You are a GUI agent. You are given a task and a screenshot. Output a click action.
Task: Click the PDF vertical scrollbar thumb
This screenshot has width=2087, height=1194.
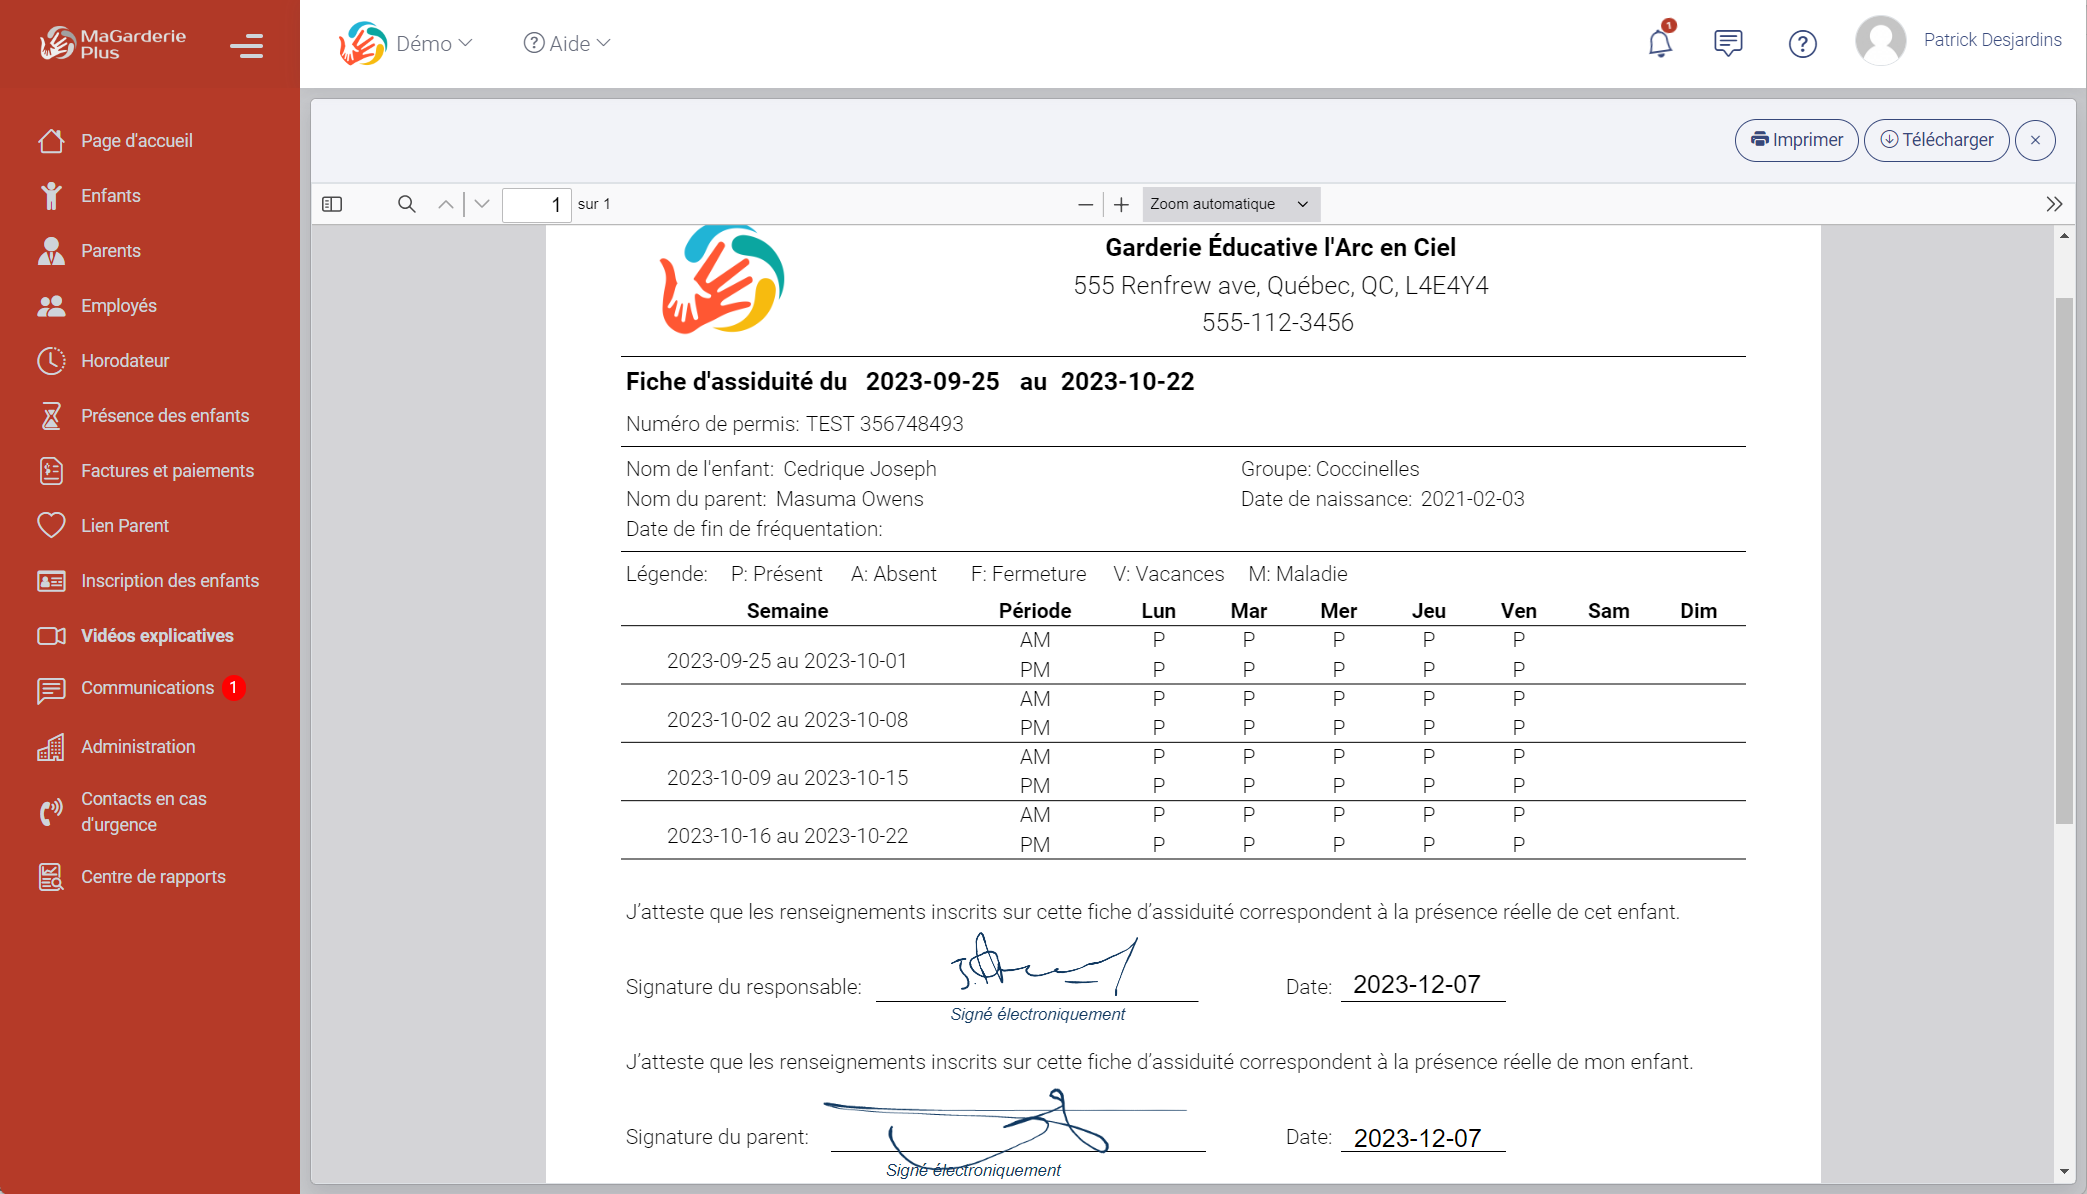coord(2064,560)
